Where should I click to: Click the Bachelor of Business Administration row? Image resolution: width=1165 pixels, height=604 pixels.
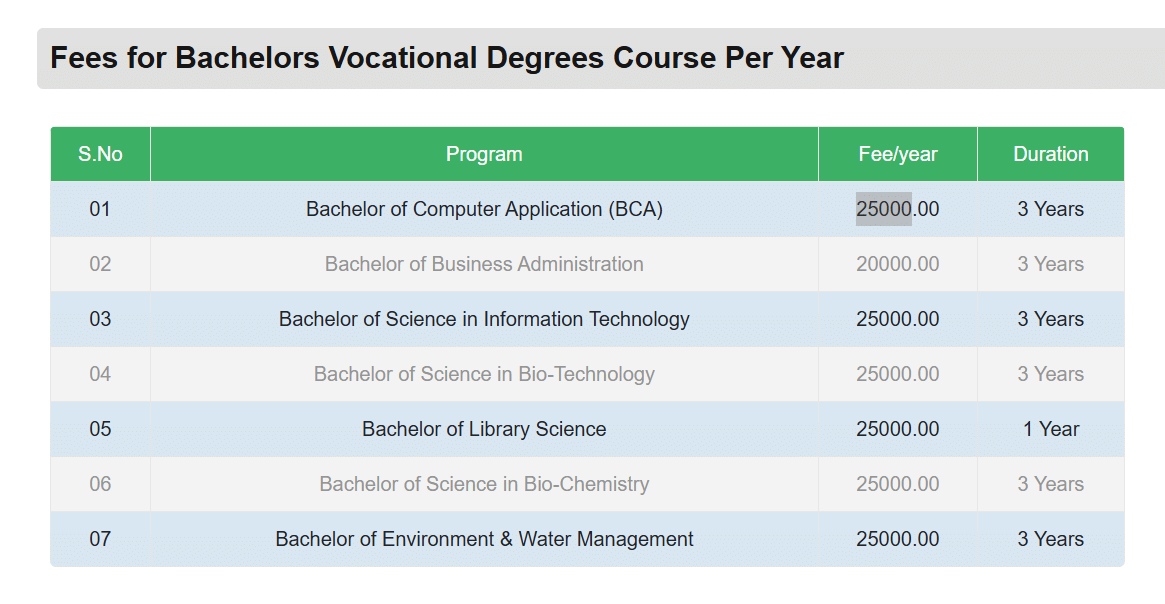click(484, 264)
